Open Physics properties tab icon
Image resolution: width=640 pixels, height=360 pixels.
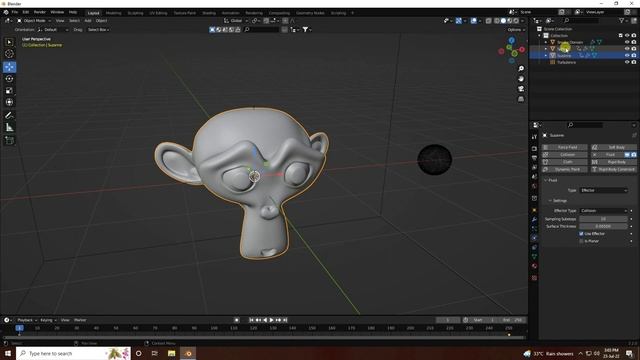tap(534, 238)
